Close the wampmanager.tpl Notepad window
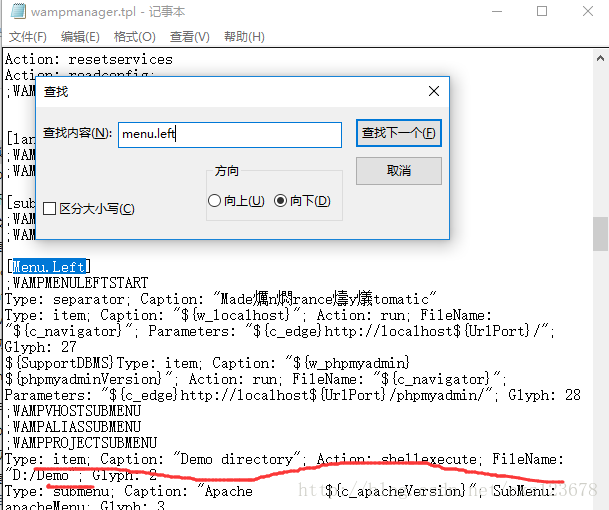The image size is (609, 510). coord(587,12)
